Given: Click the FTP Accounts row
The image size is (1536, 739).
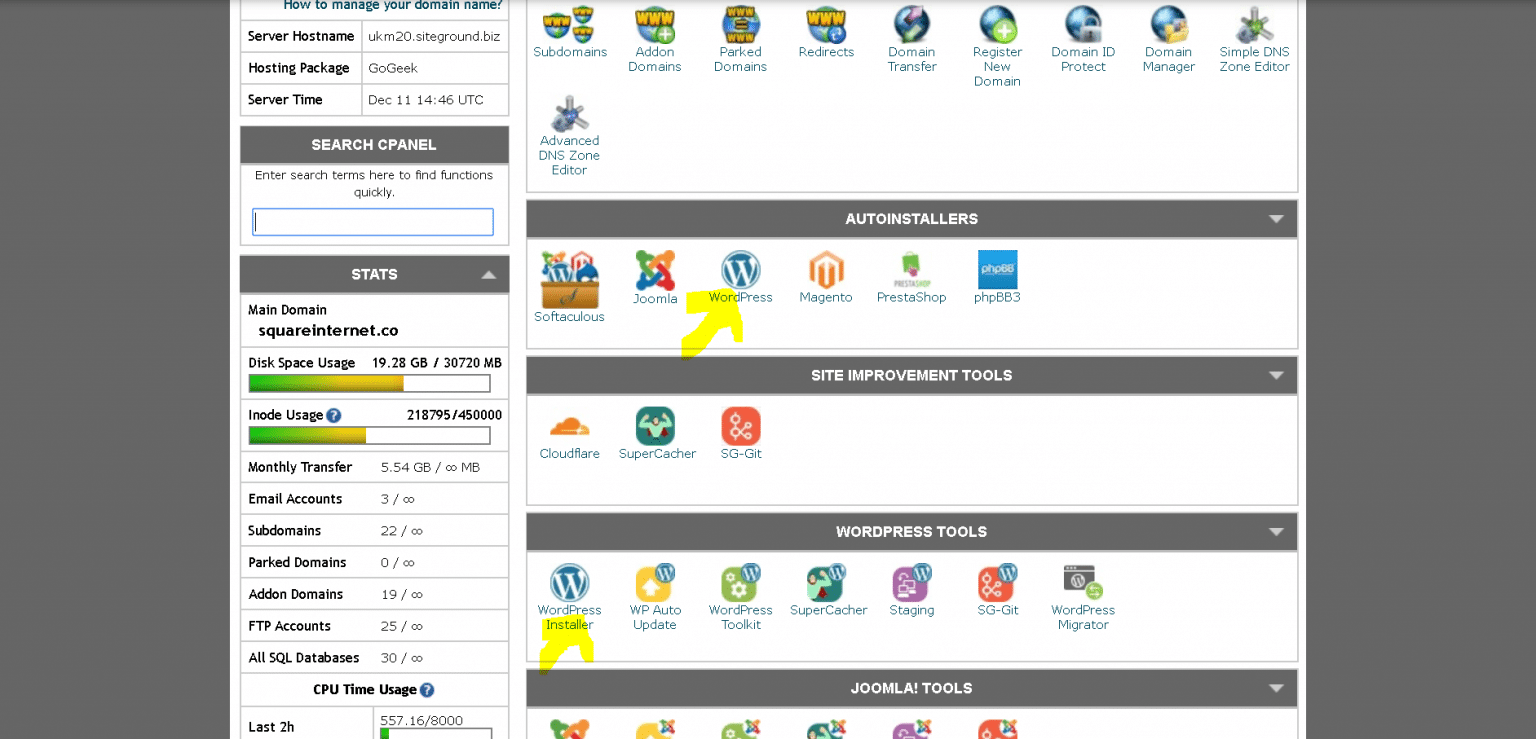Looking at the screenshot, I should [x=374, y=626].
